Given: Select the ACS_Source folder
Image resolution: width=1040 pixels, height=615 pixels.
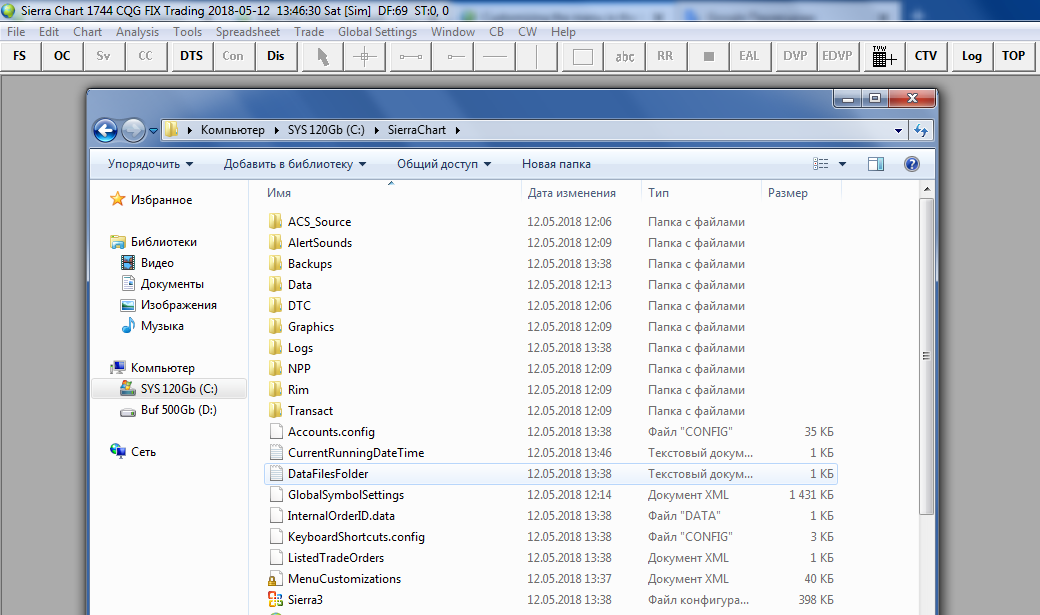Looking at the screenshot, I should pyautogui.click(x=319, y=222).
